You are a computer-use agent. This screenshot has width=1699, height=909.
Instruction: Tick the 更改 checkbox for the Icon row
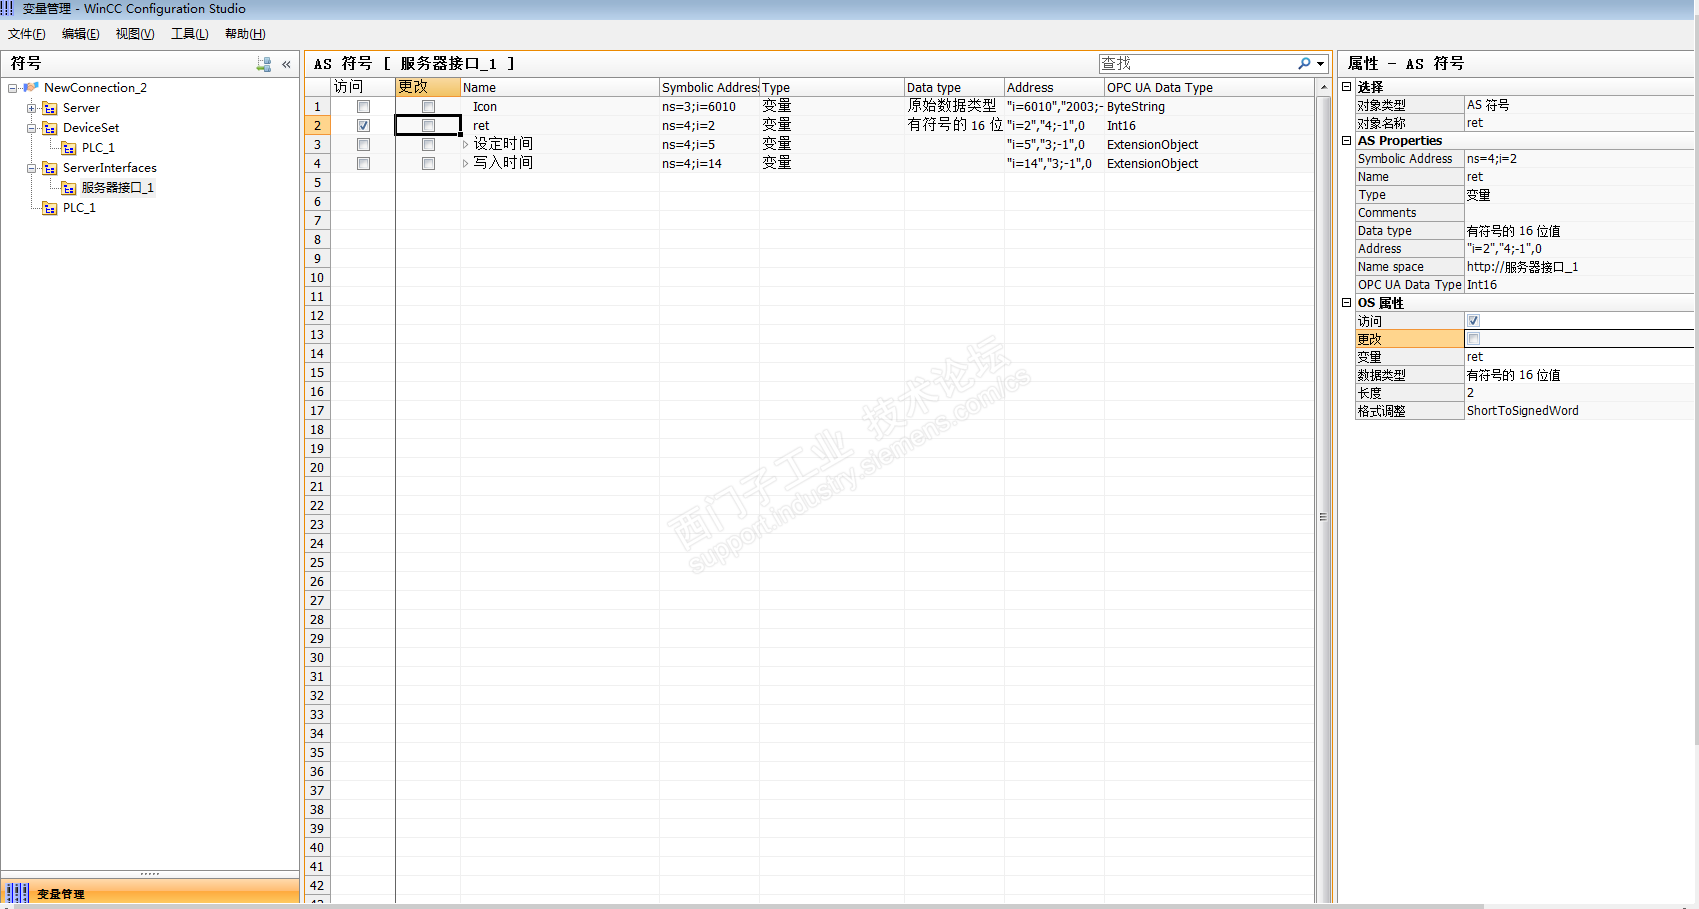point(428,107)
